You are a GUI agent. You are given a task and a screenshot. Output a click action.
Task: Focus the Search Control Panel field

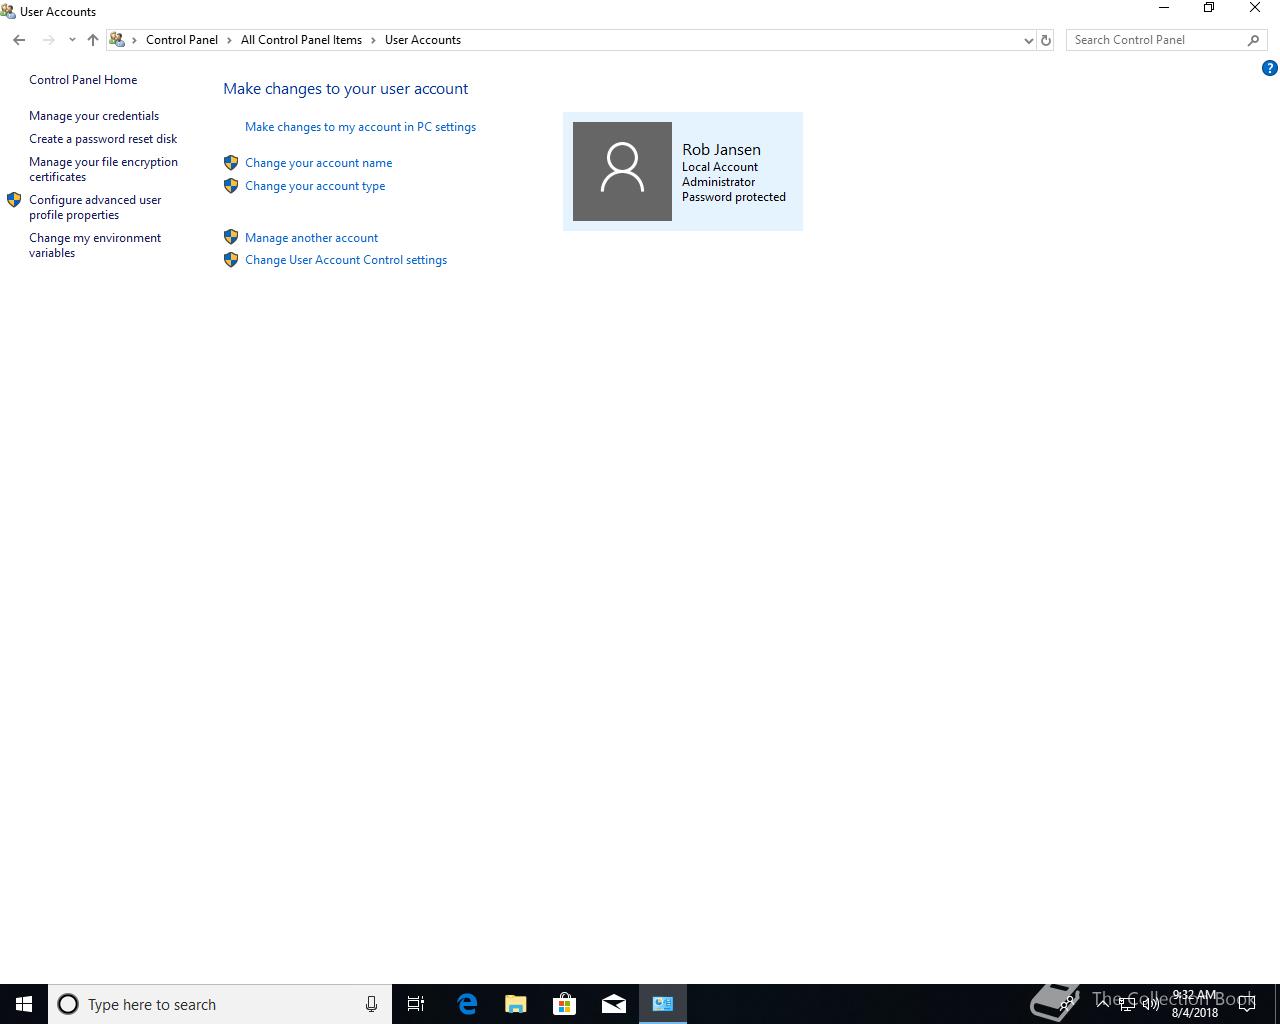[x=1157, y=40]
